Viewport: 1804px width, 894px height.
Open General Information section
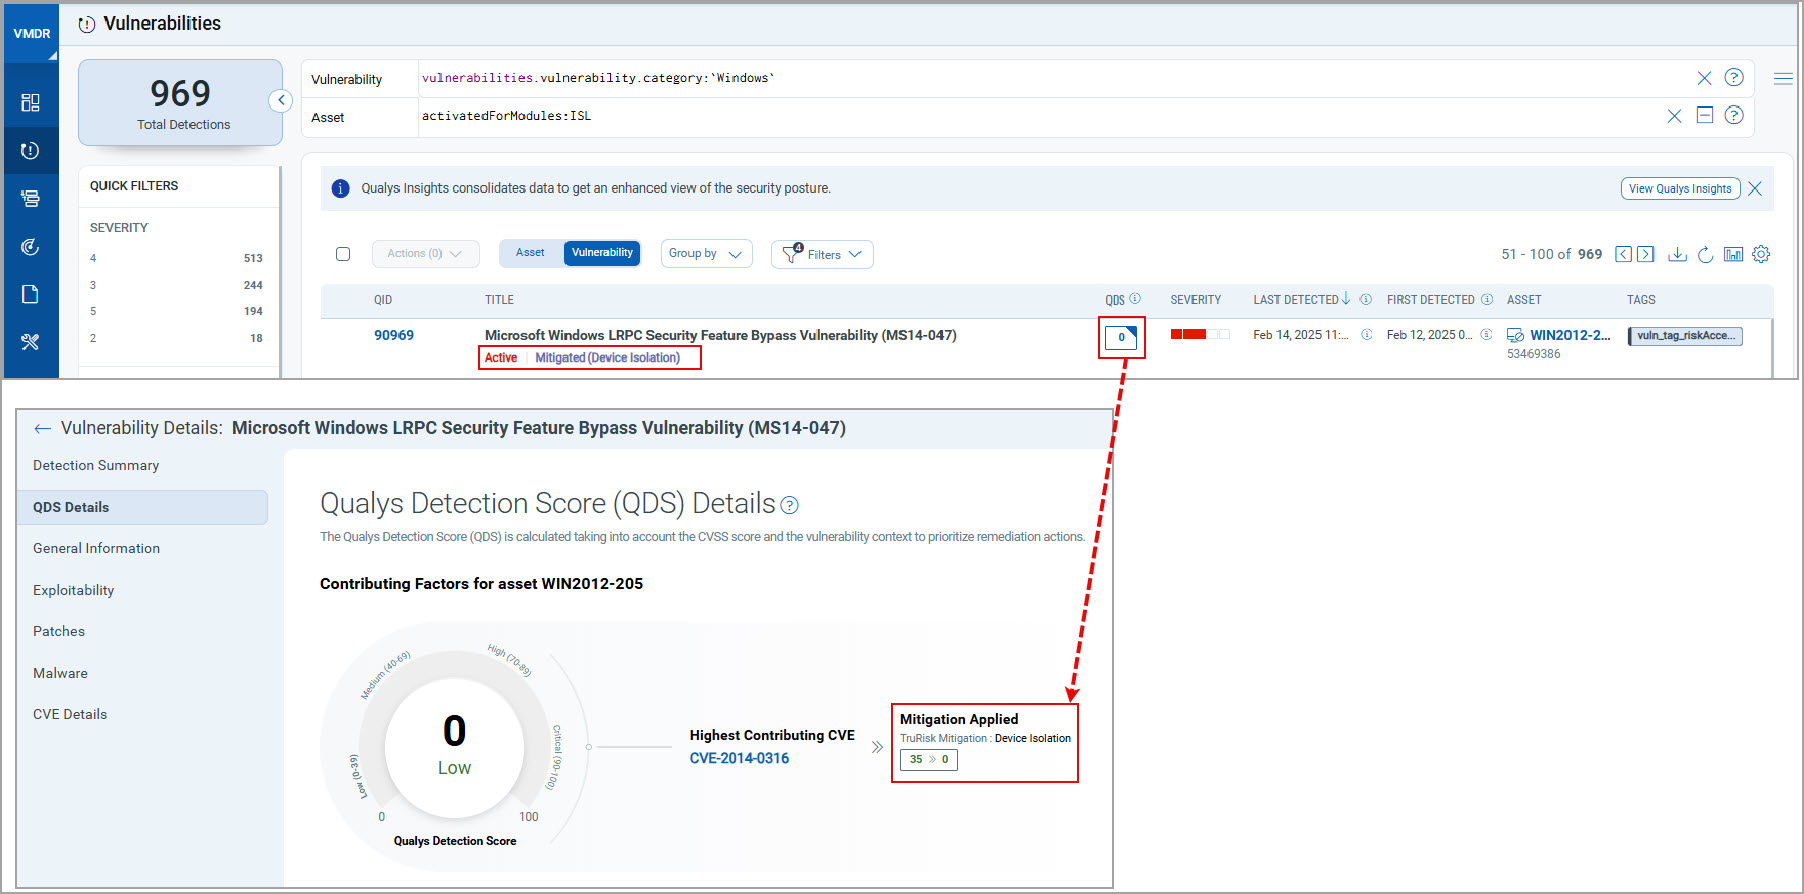[96, 548]
